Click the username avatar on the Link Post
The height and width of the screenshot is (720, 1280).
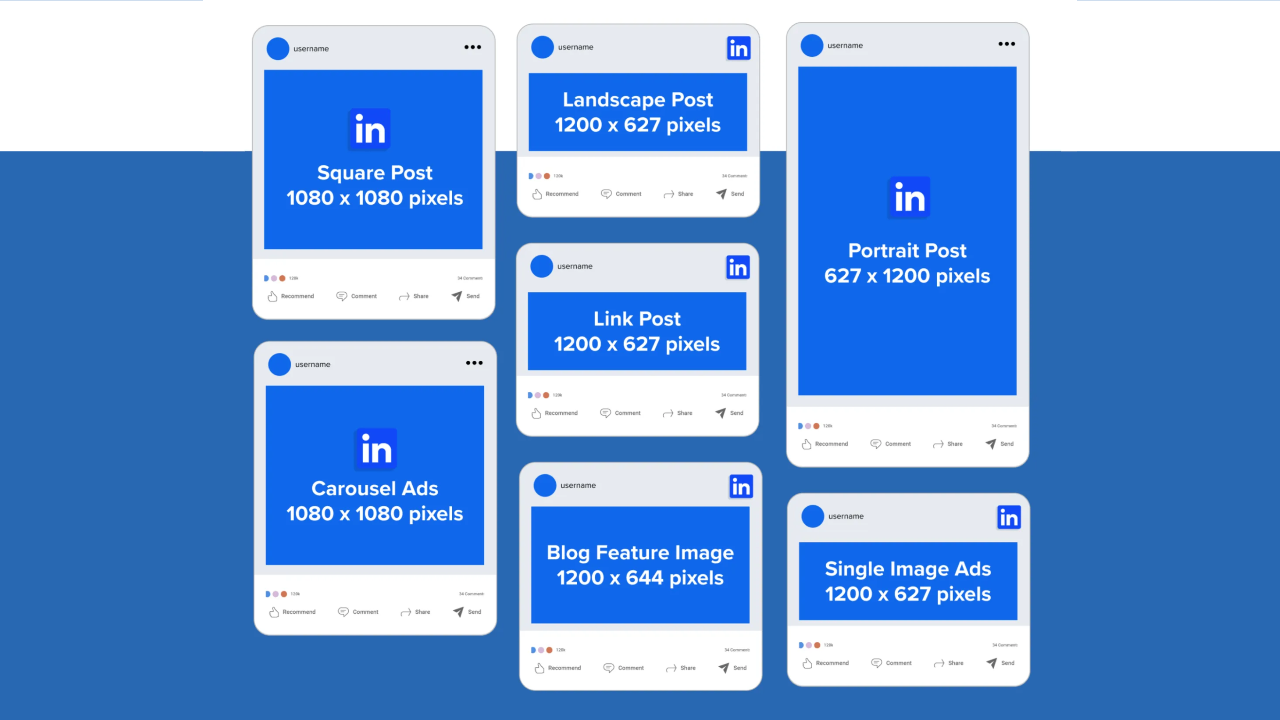(x=541, y=265)
